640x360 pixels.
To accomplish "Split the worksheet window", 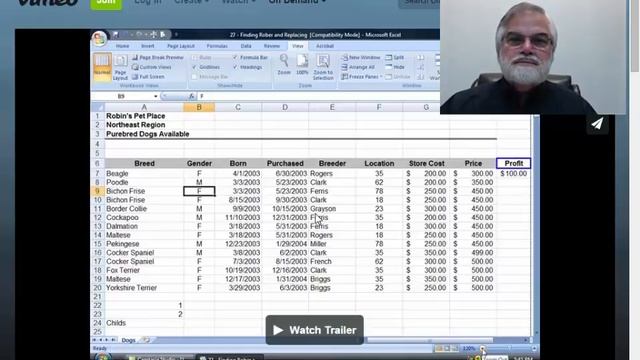I will tap(395, 58).
